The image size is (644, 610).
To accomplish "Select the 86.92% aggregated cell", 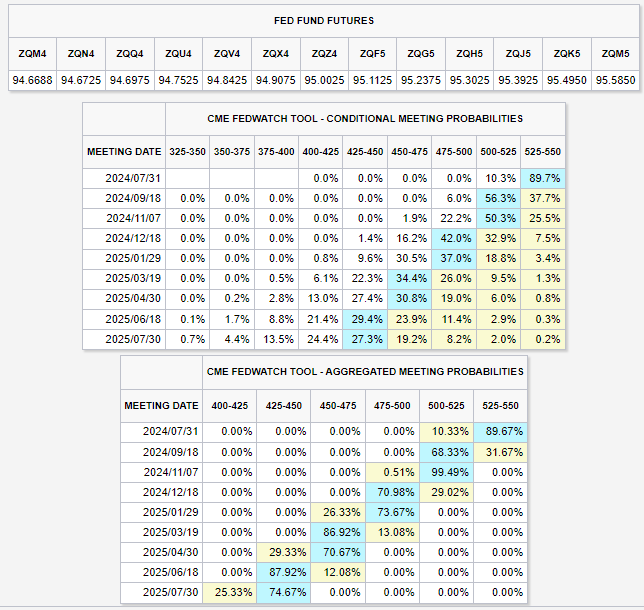I will 338,532.
